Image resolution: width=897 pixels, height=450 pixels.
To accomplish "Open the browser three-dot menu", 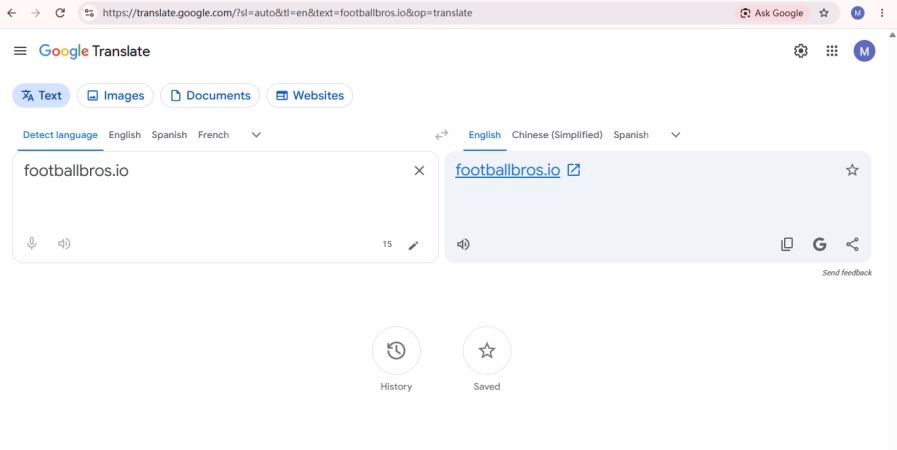I will 882,13.
